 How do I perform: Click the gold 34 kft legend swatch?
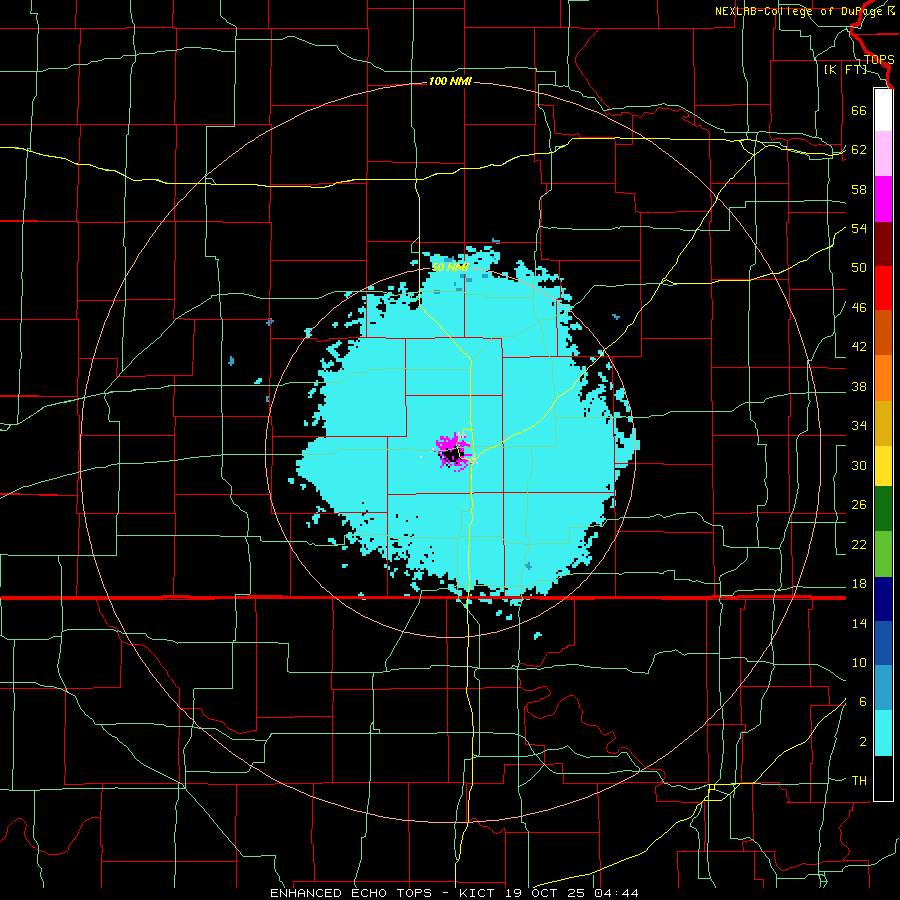point(883,424)
